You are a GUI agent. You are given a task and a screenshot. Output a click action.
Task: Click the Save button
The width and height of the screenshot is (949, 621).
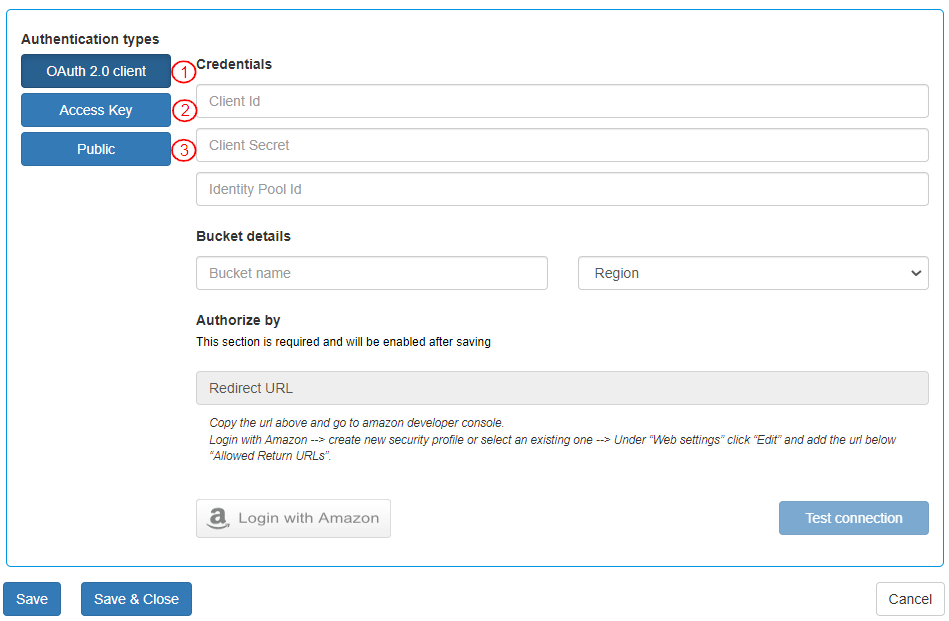pyautogui.click(x=31, y=598)
